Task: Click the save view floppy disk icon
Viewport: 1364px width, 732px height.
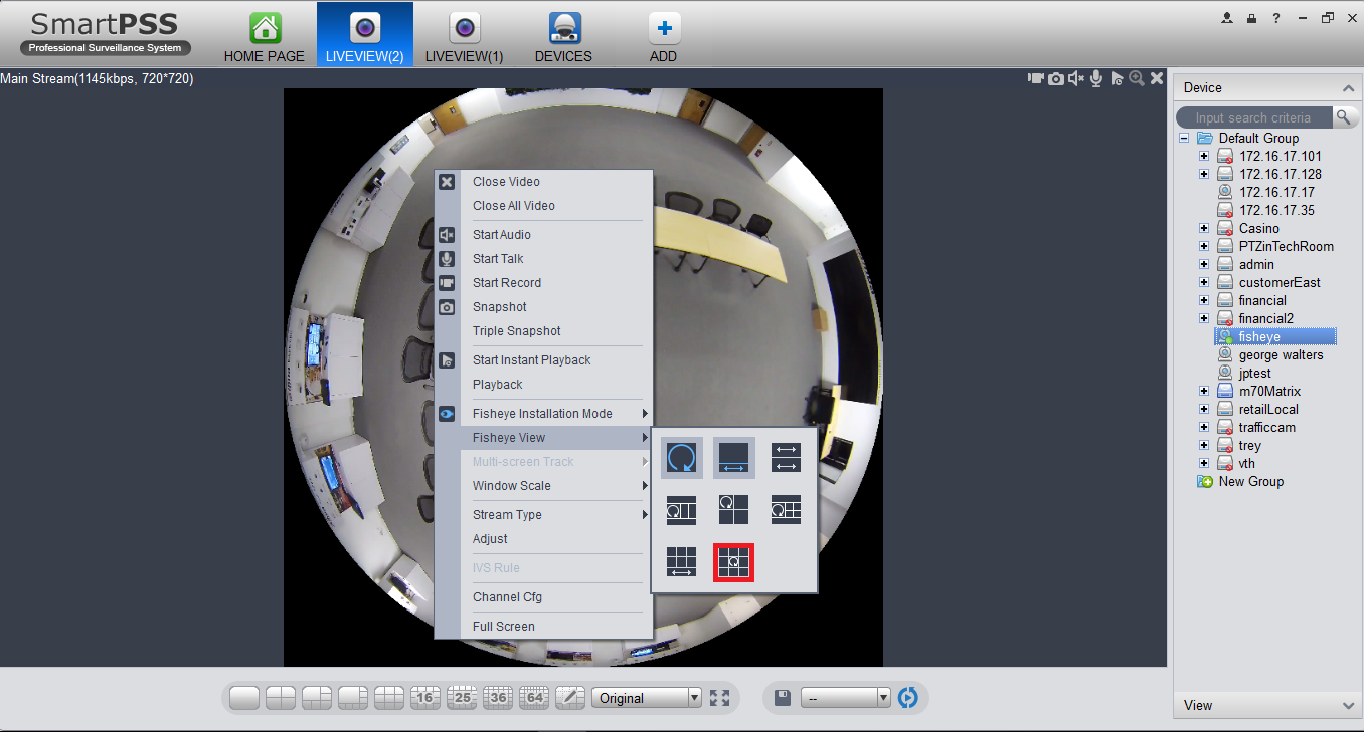Action: [x=783, y=698]
